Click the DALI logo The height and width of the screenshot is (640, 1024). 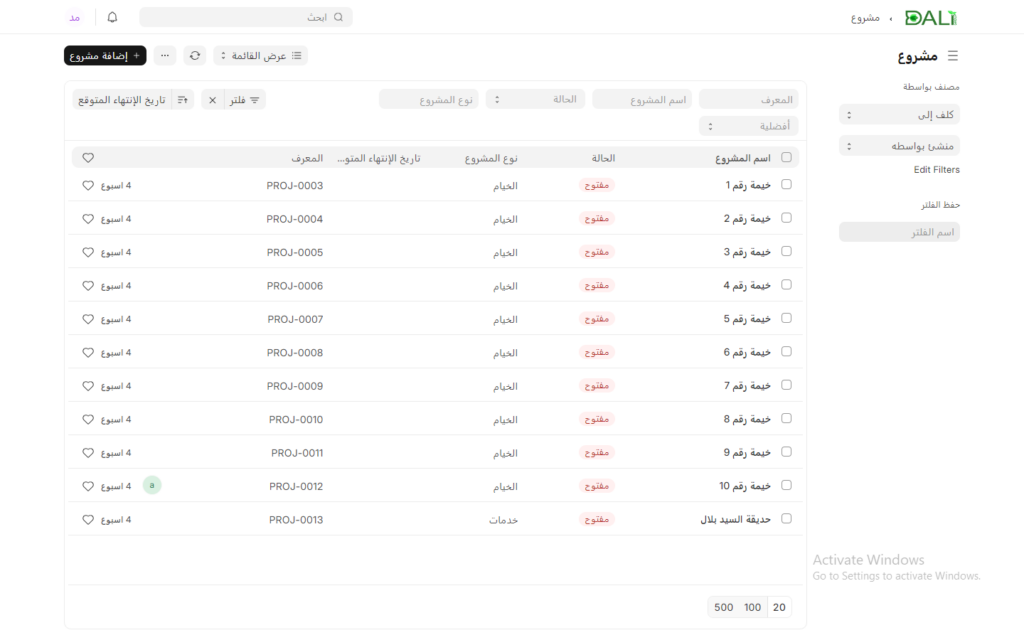coord(930,18)
